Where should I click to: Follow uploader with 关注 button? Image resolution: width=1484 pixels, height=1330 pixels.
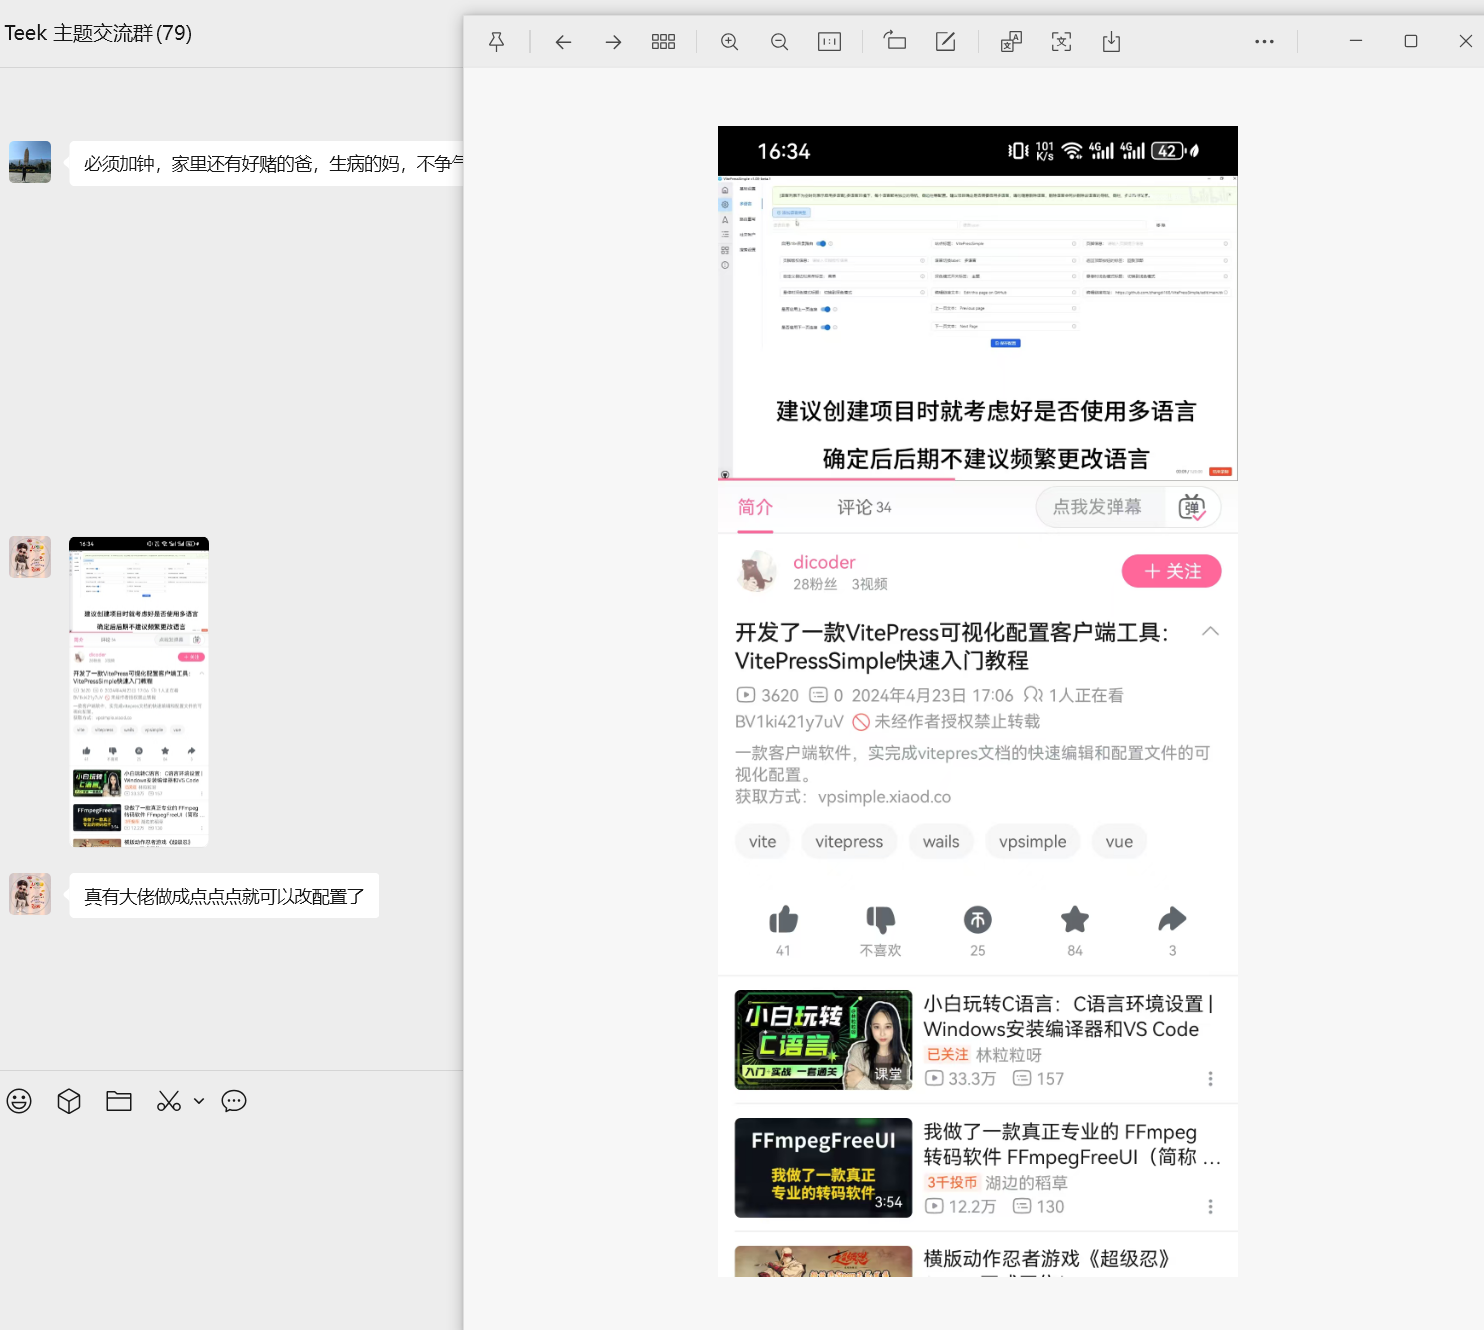pos(1171,571)
